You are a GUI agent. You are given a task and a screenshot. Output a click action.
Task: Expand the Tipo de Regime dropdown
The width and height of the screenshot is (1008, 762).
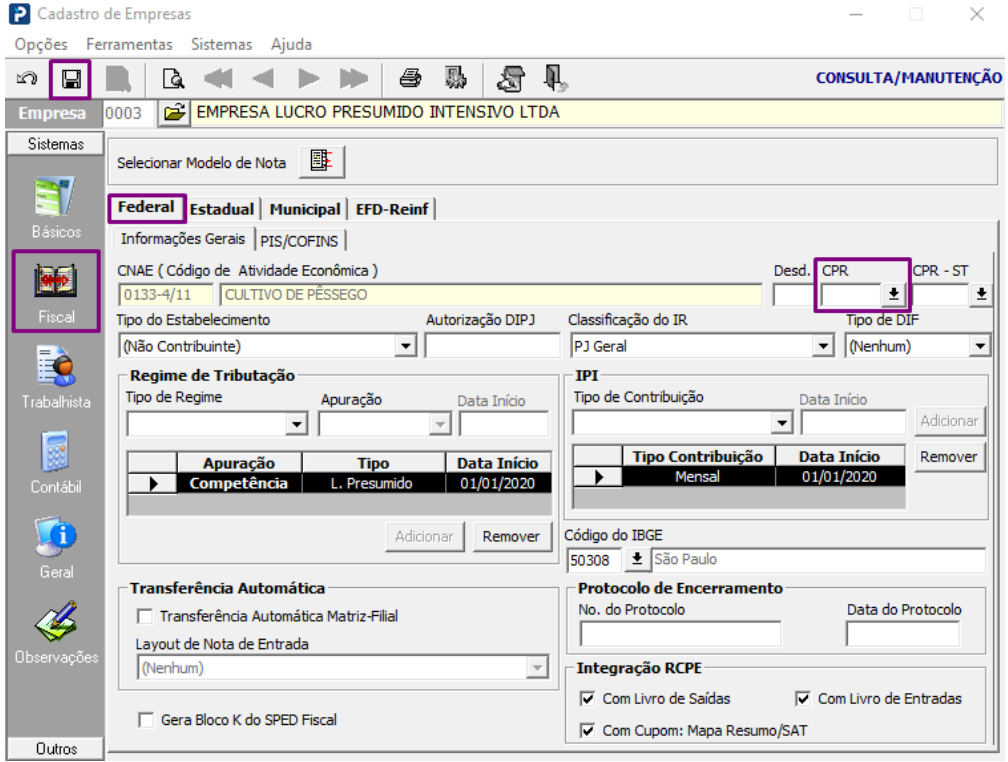click(297, 424)
